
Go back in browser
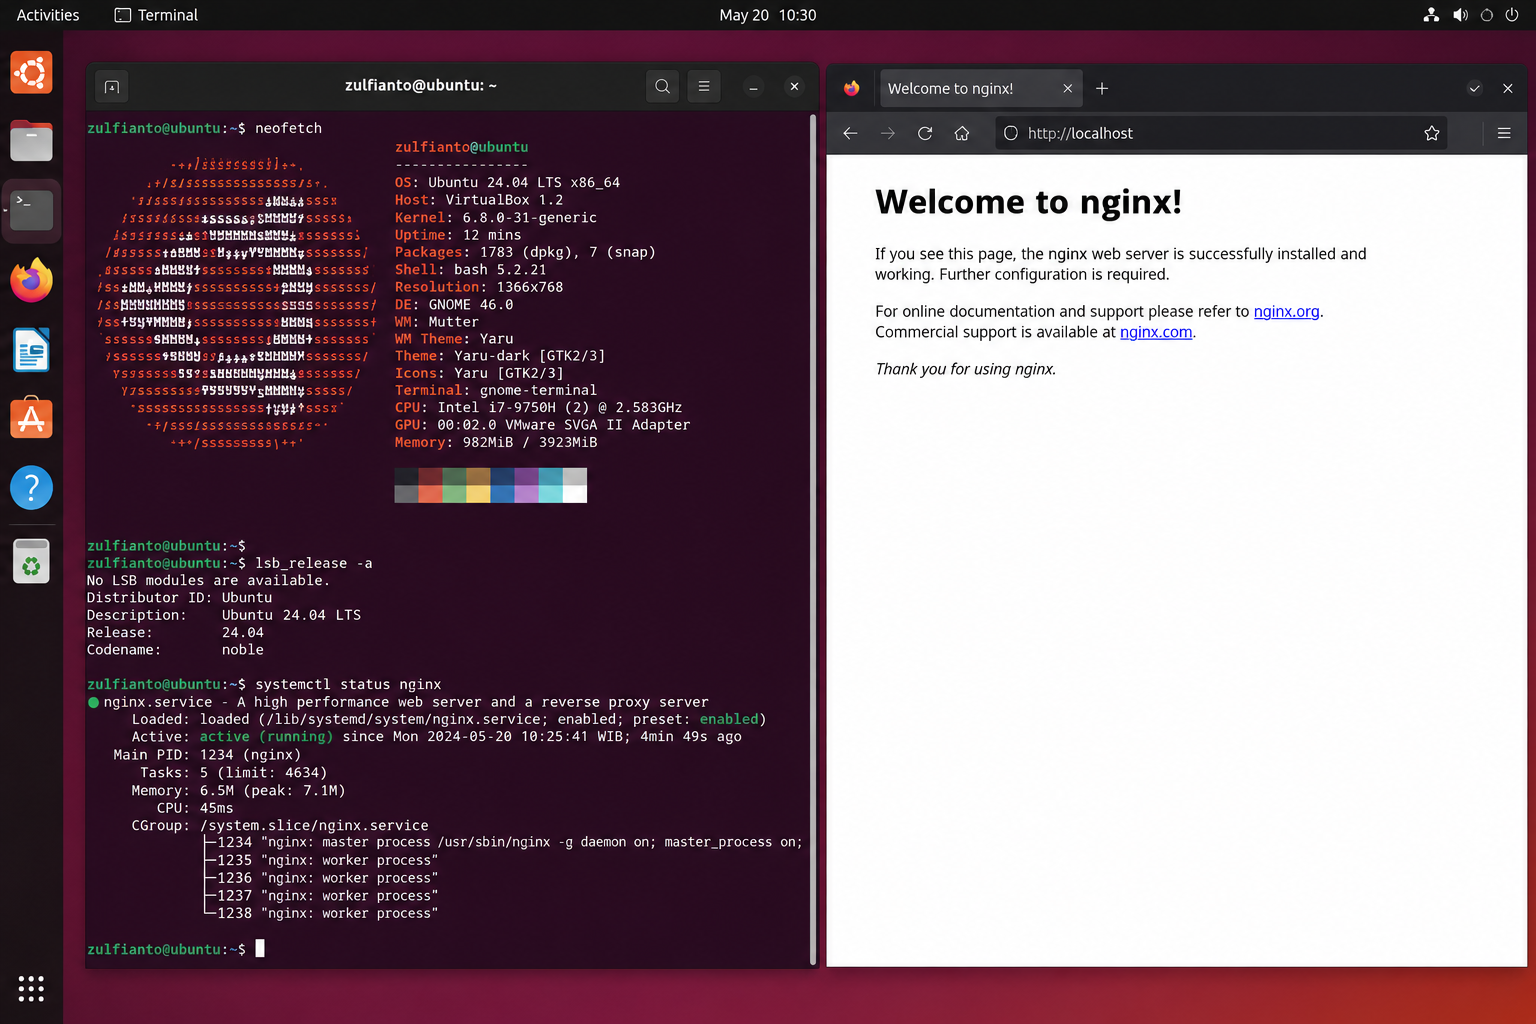pos(850,133)
